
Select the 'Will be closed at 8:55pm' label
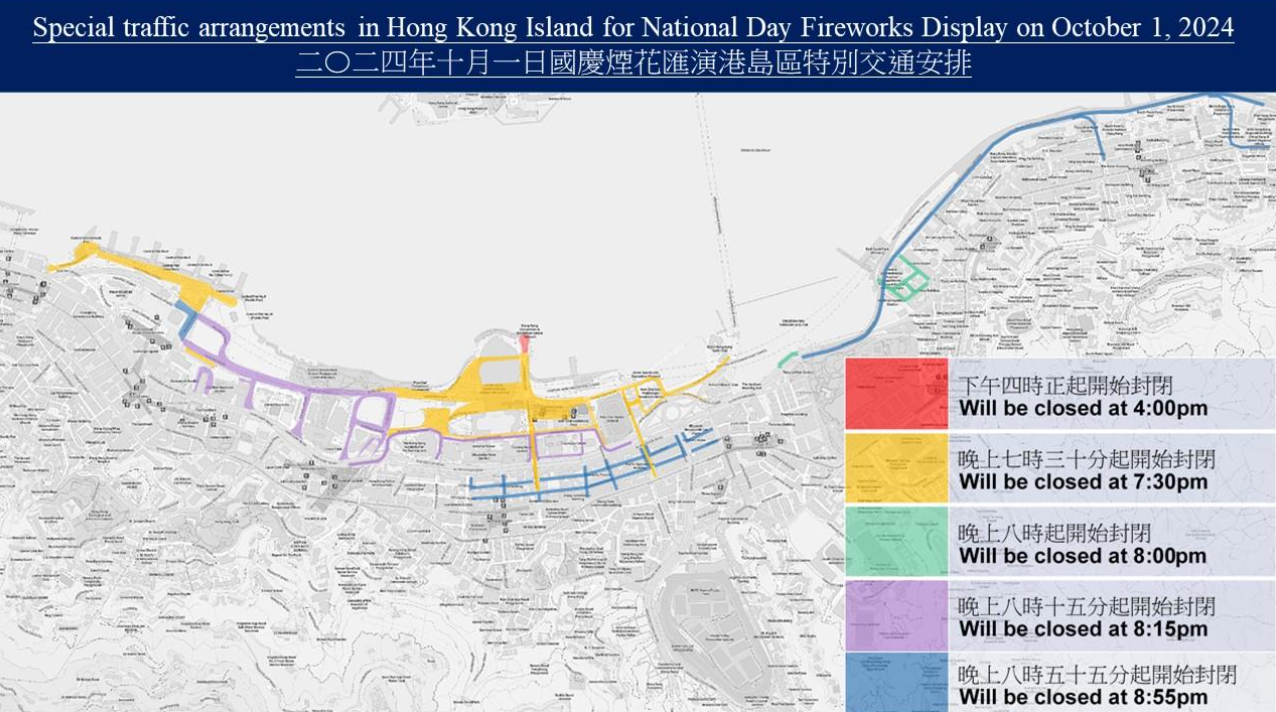1083,698
